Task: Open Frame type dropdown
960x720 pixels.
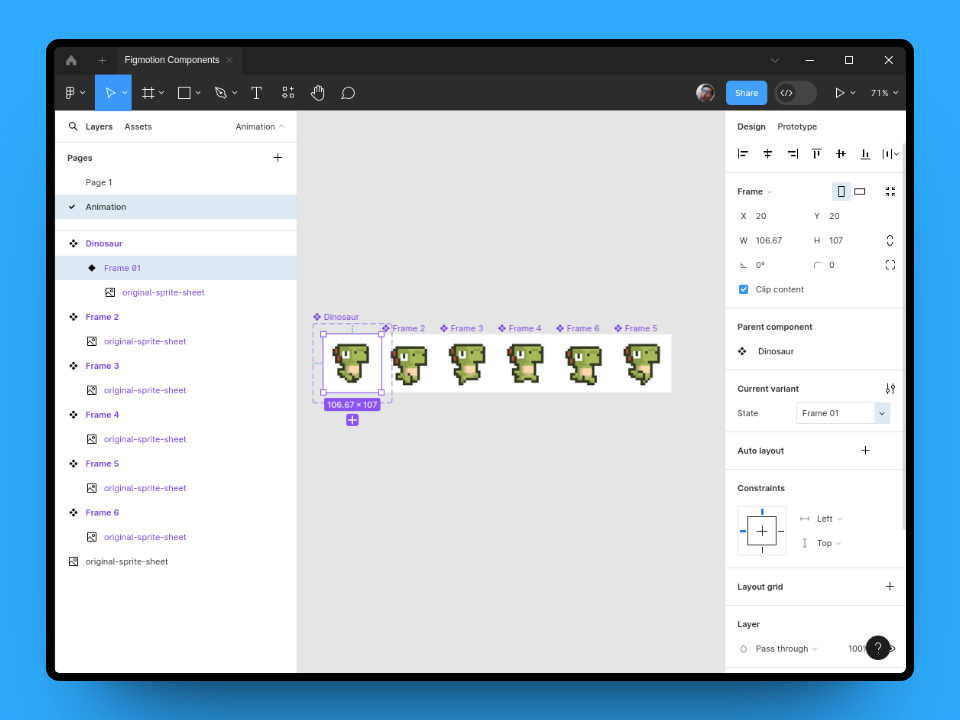Action: [755, 192]
